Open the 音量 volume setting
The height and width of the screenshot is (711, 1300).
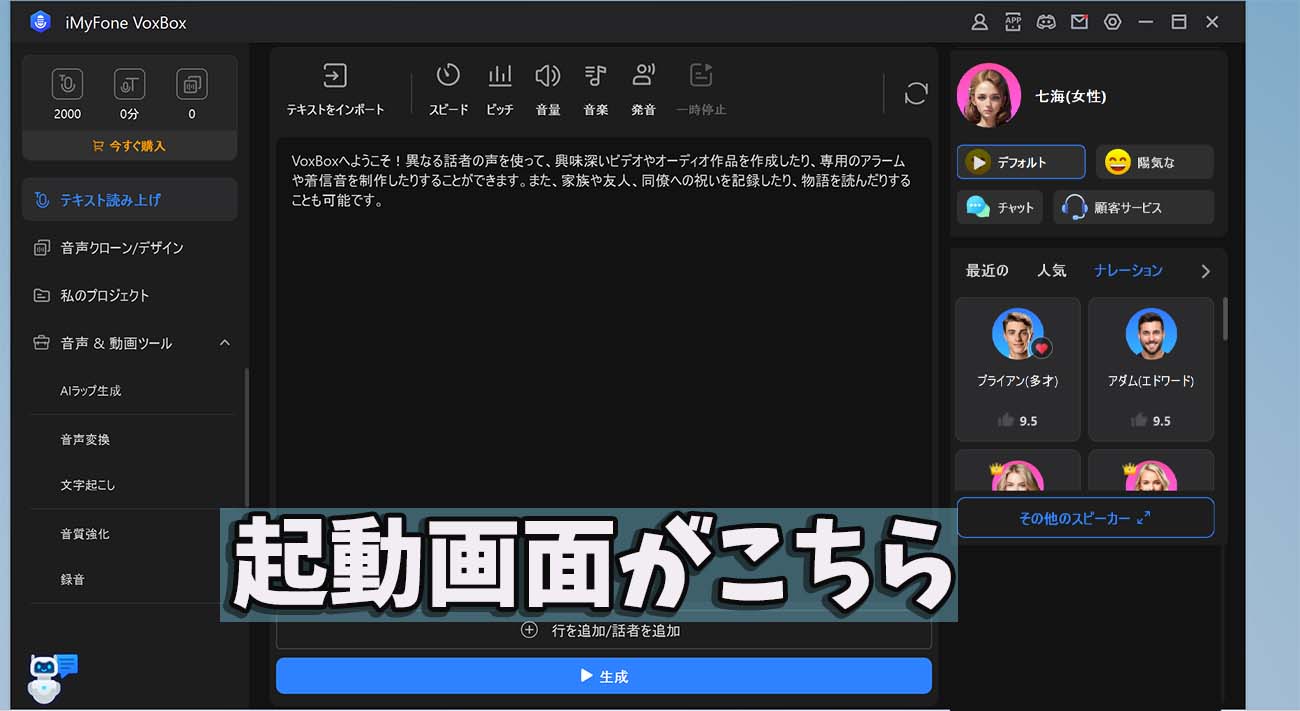tap(547, 90)
